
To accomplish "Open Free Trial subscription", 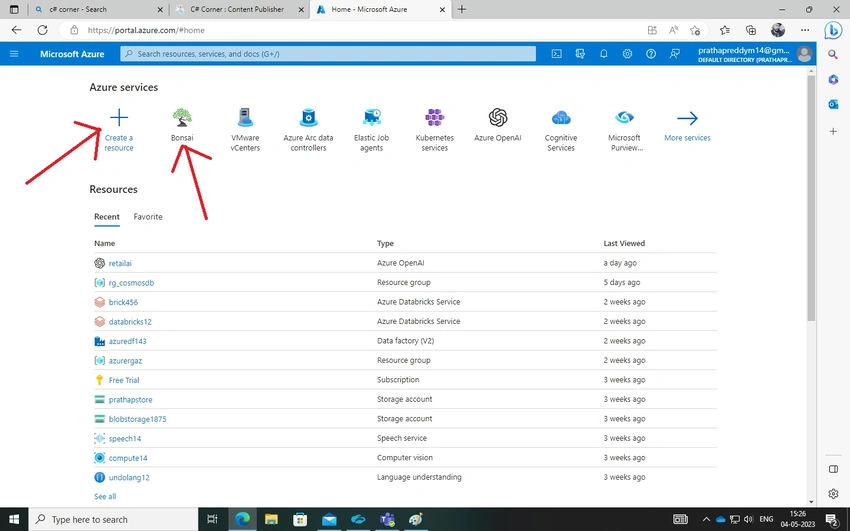I will (124, 380).
